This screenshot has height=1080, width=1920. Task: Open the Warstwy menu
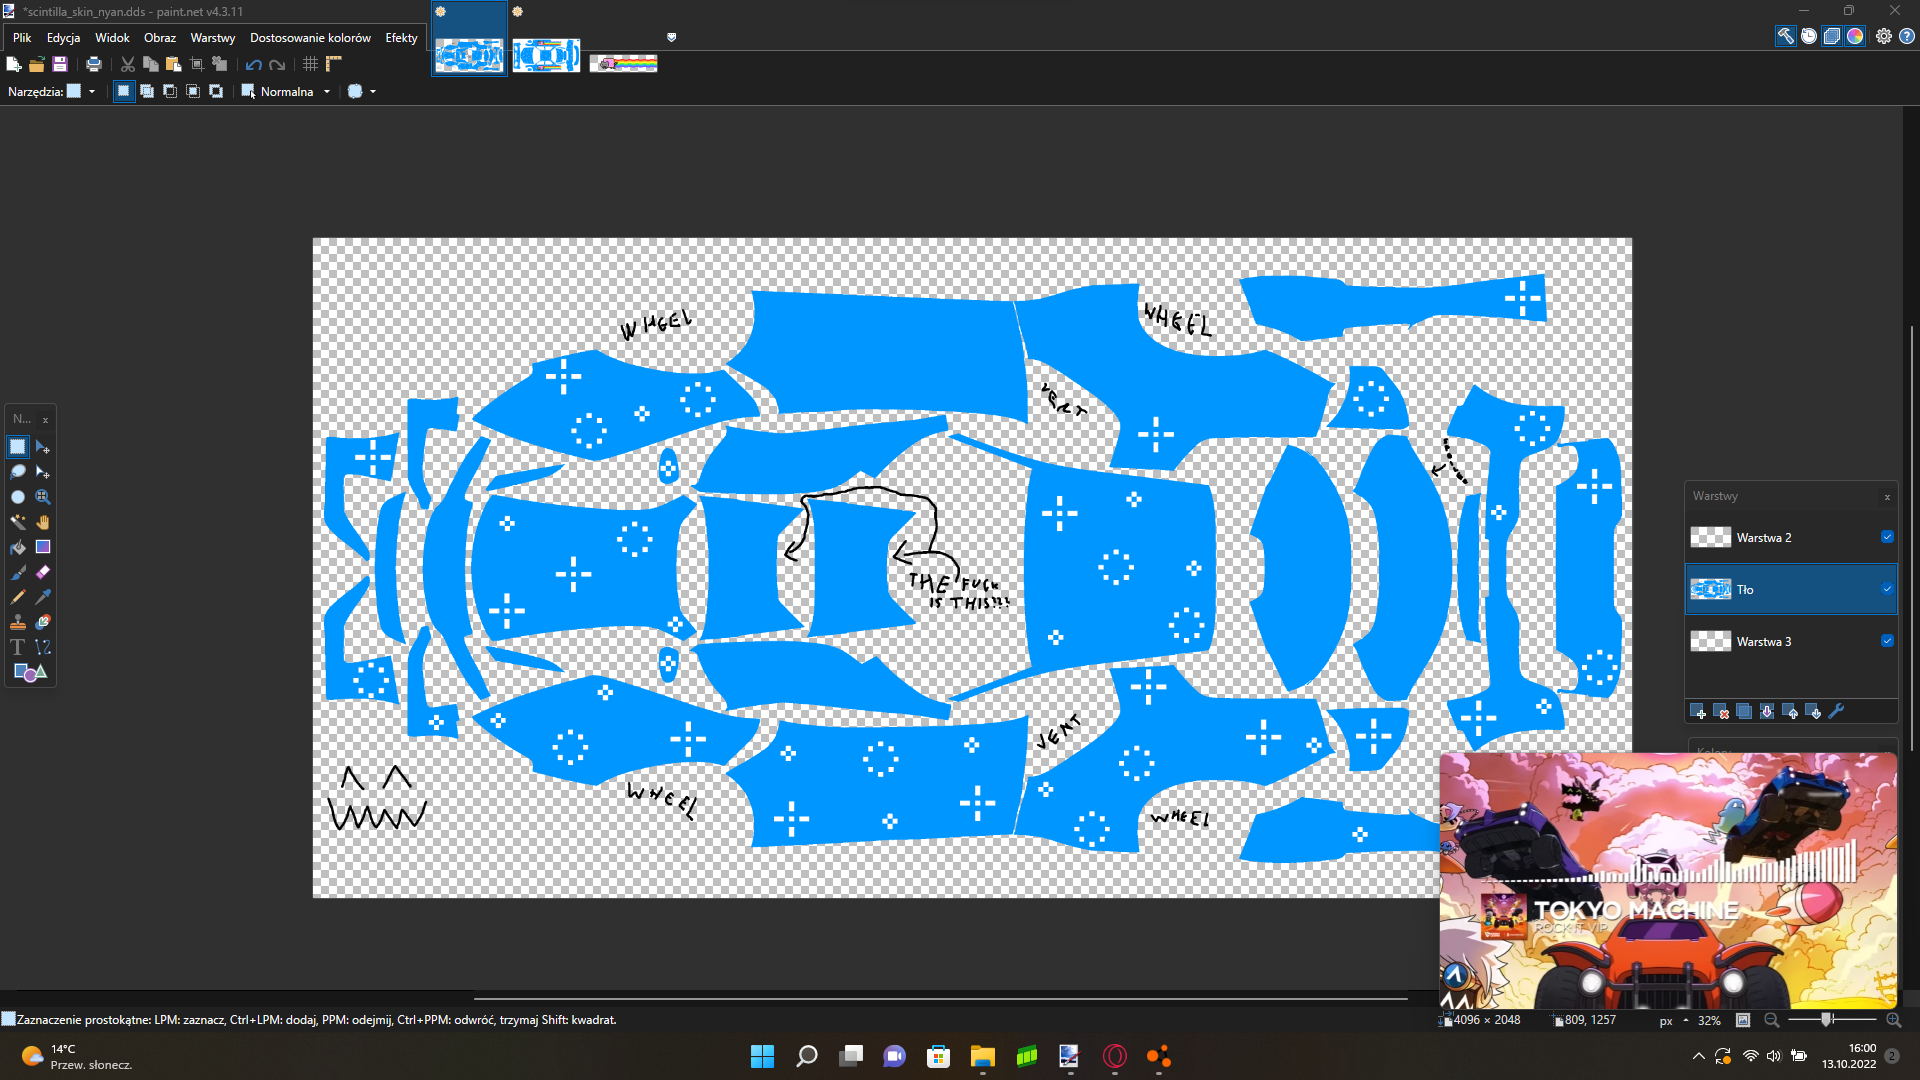pyautogui.click(x=212, y=38)
